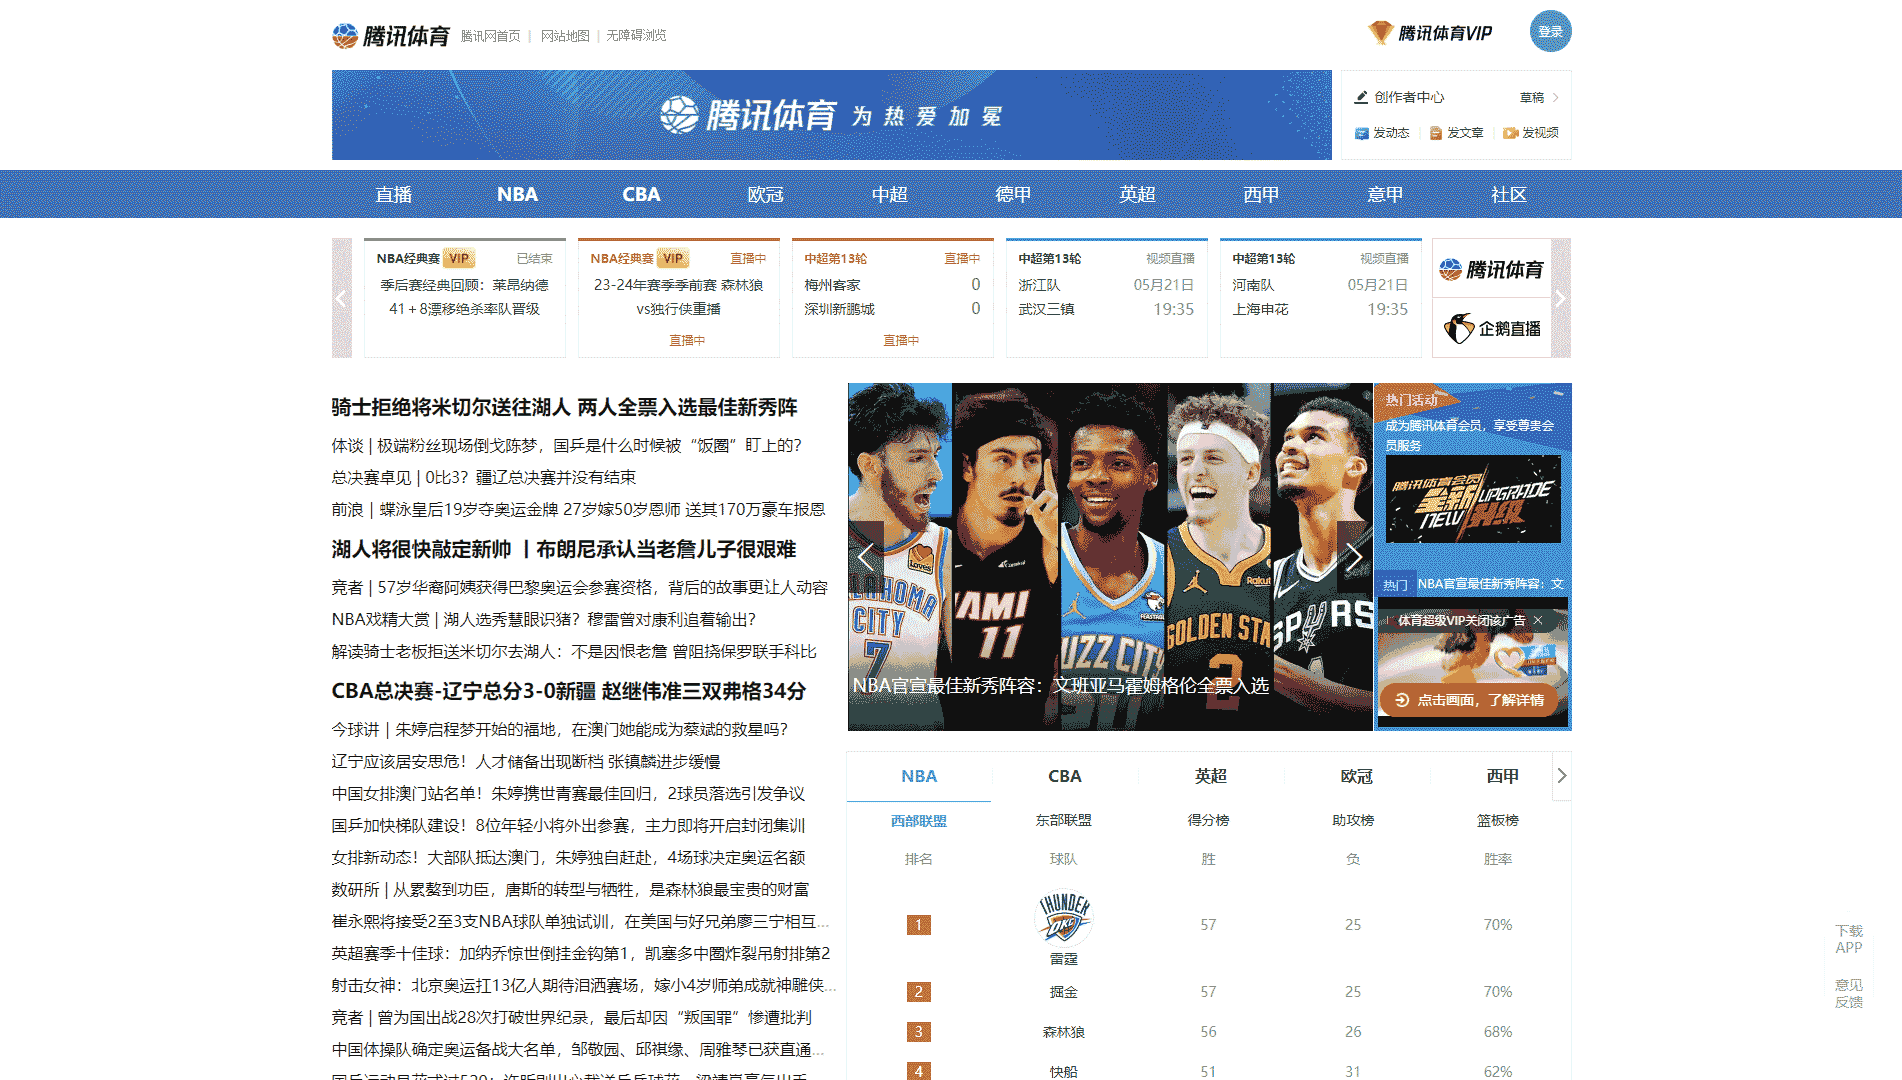Image resolution: width=1902 pixels, height=1080 pixels.
Task: Open article 总决赛卓见 | 0比3?
Action: point(484,477)
